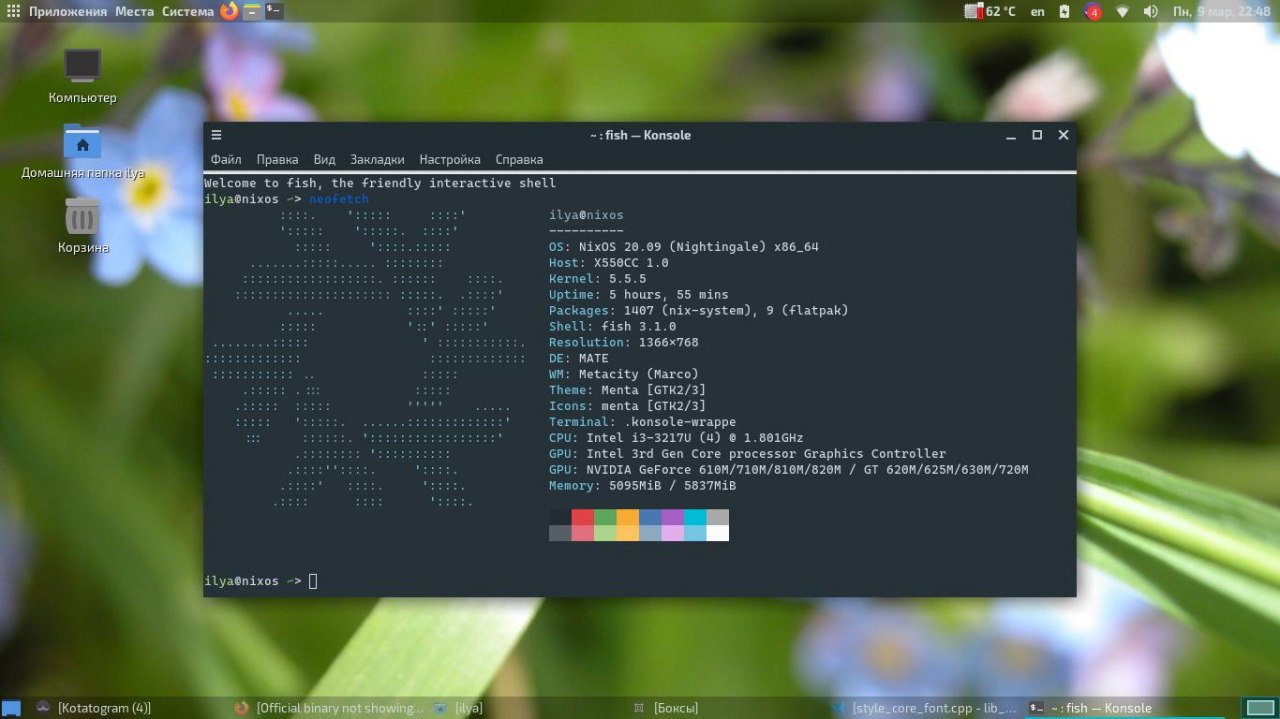Click the 62 °C temperature sensor indicator
Image resolution: width=1280 pixels, height=719 pixels.
click(x=990, y=11)
